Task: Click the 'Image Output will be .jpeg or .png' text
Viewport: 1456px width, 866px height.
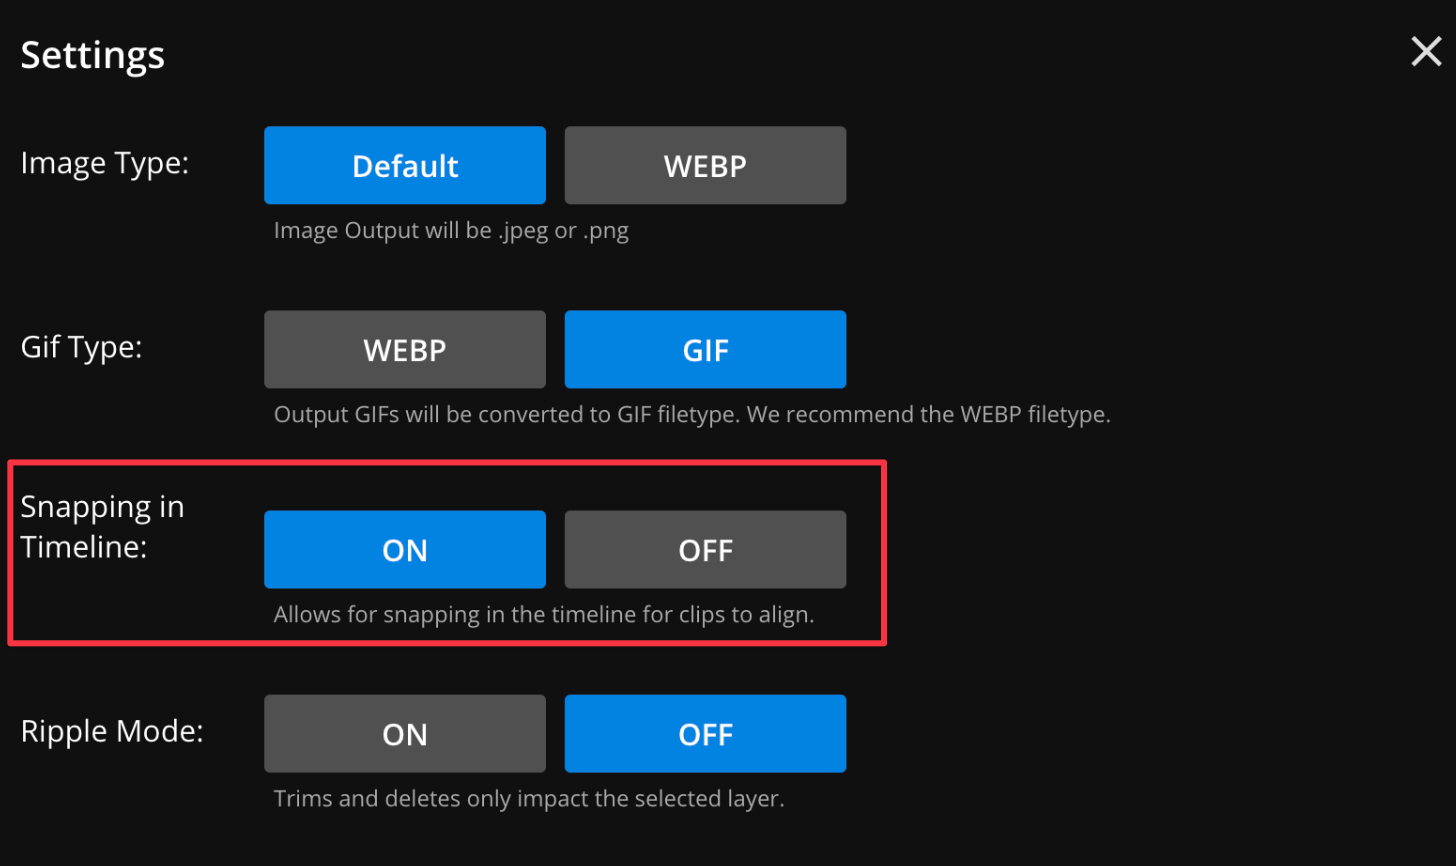Action: (x=451, y=230)
